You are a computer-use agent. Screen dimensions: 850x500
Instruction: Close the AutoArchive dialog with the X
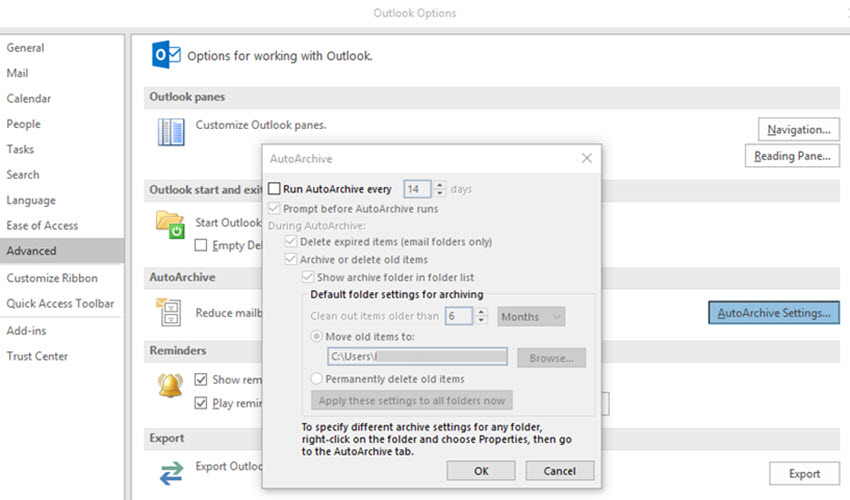pos(587,158)
